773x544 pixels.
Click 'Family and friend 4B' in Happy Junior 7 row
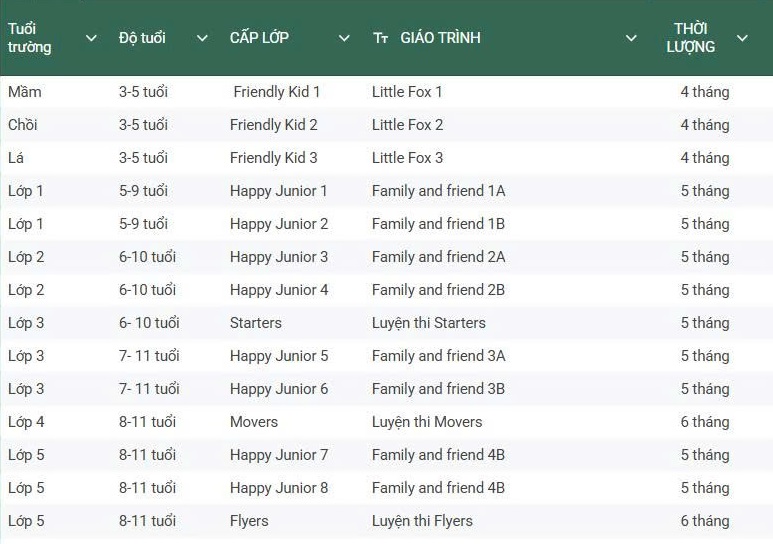coord(439,455)
